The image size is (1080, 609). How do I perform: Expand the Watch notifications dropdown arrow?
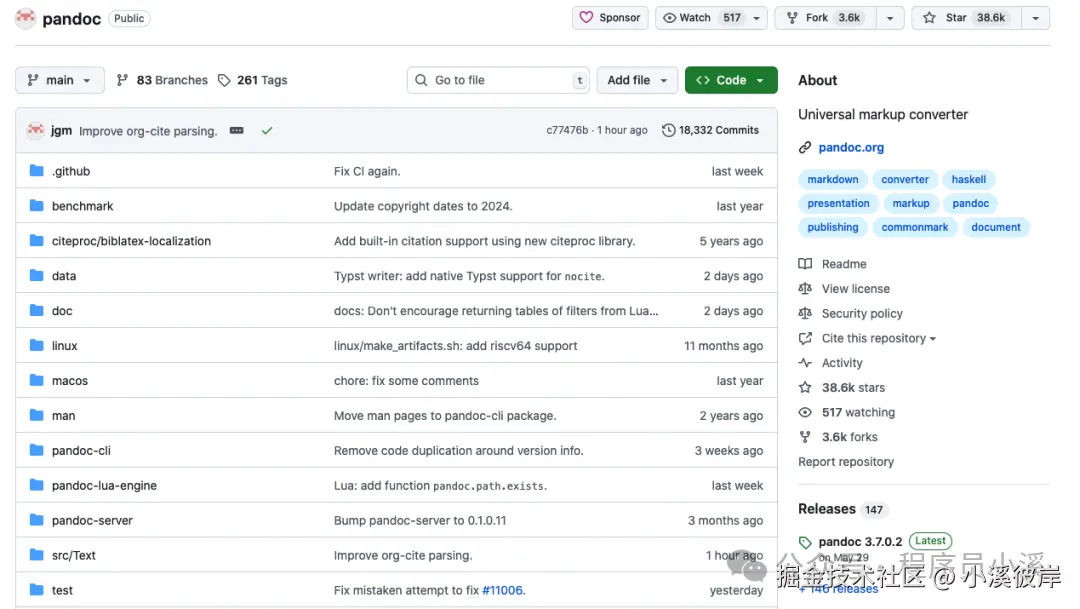(757, 18)
